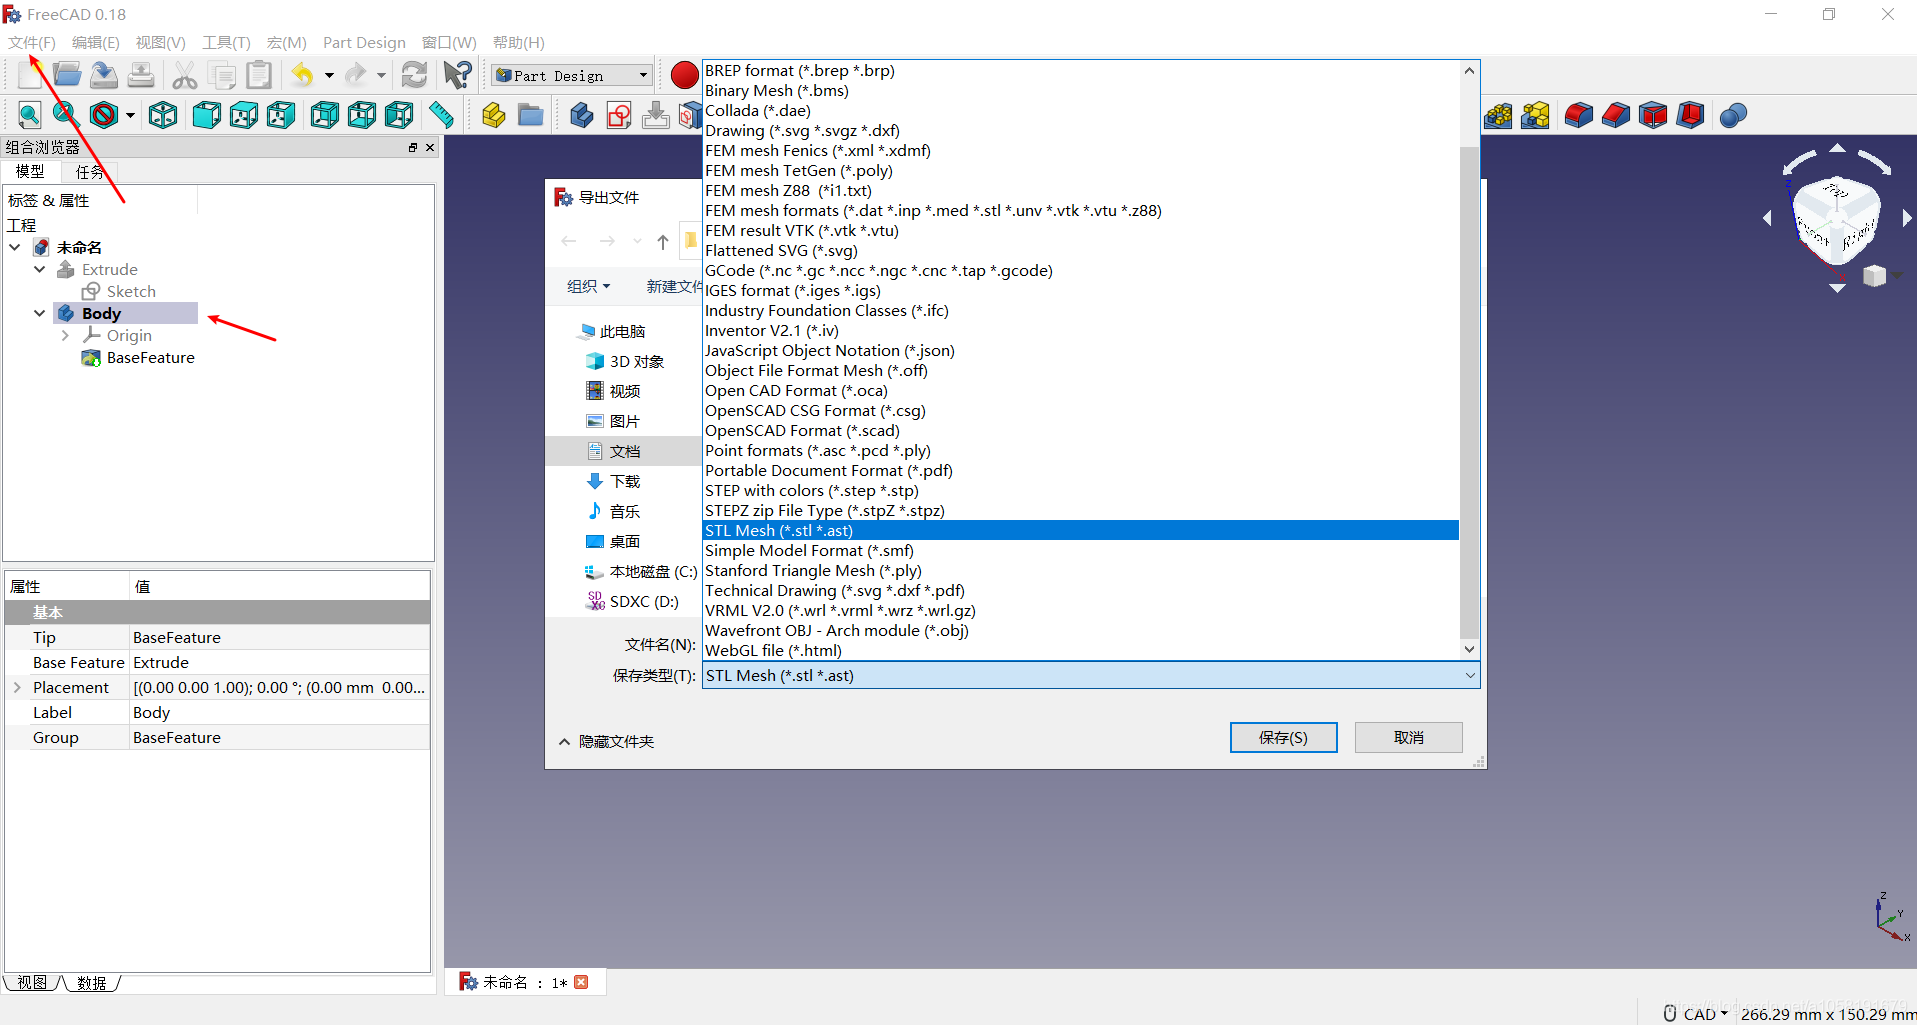Set isometric view with cube icon
Viewport: 1917px width, 1025px height.
163,115
